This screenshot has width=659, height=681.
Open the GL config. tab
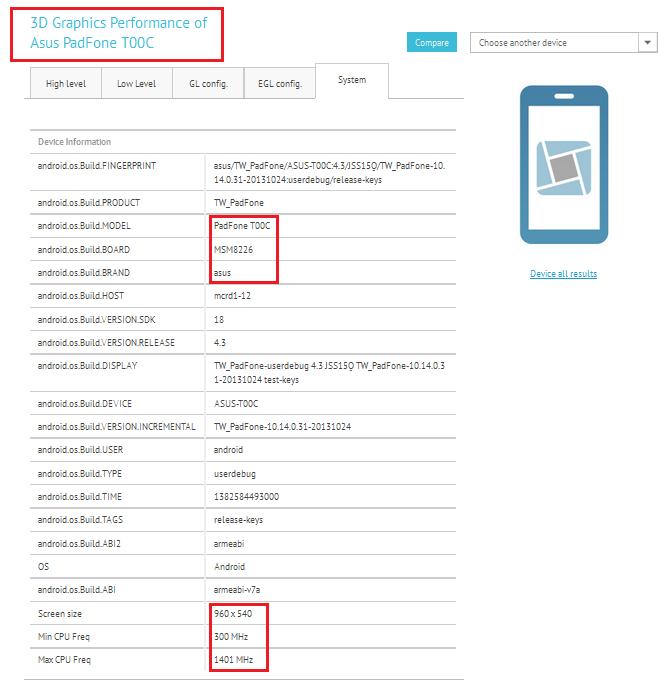[208, 83]
